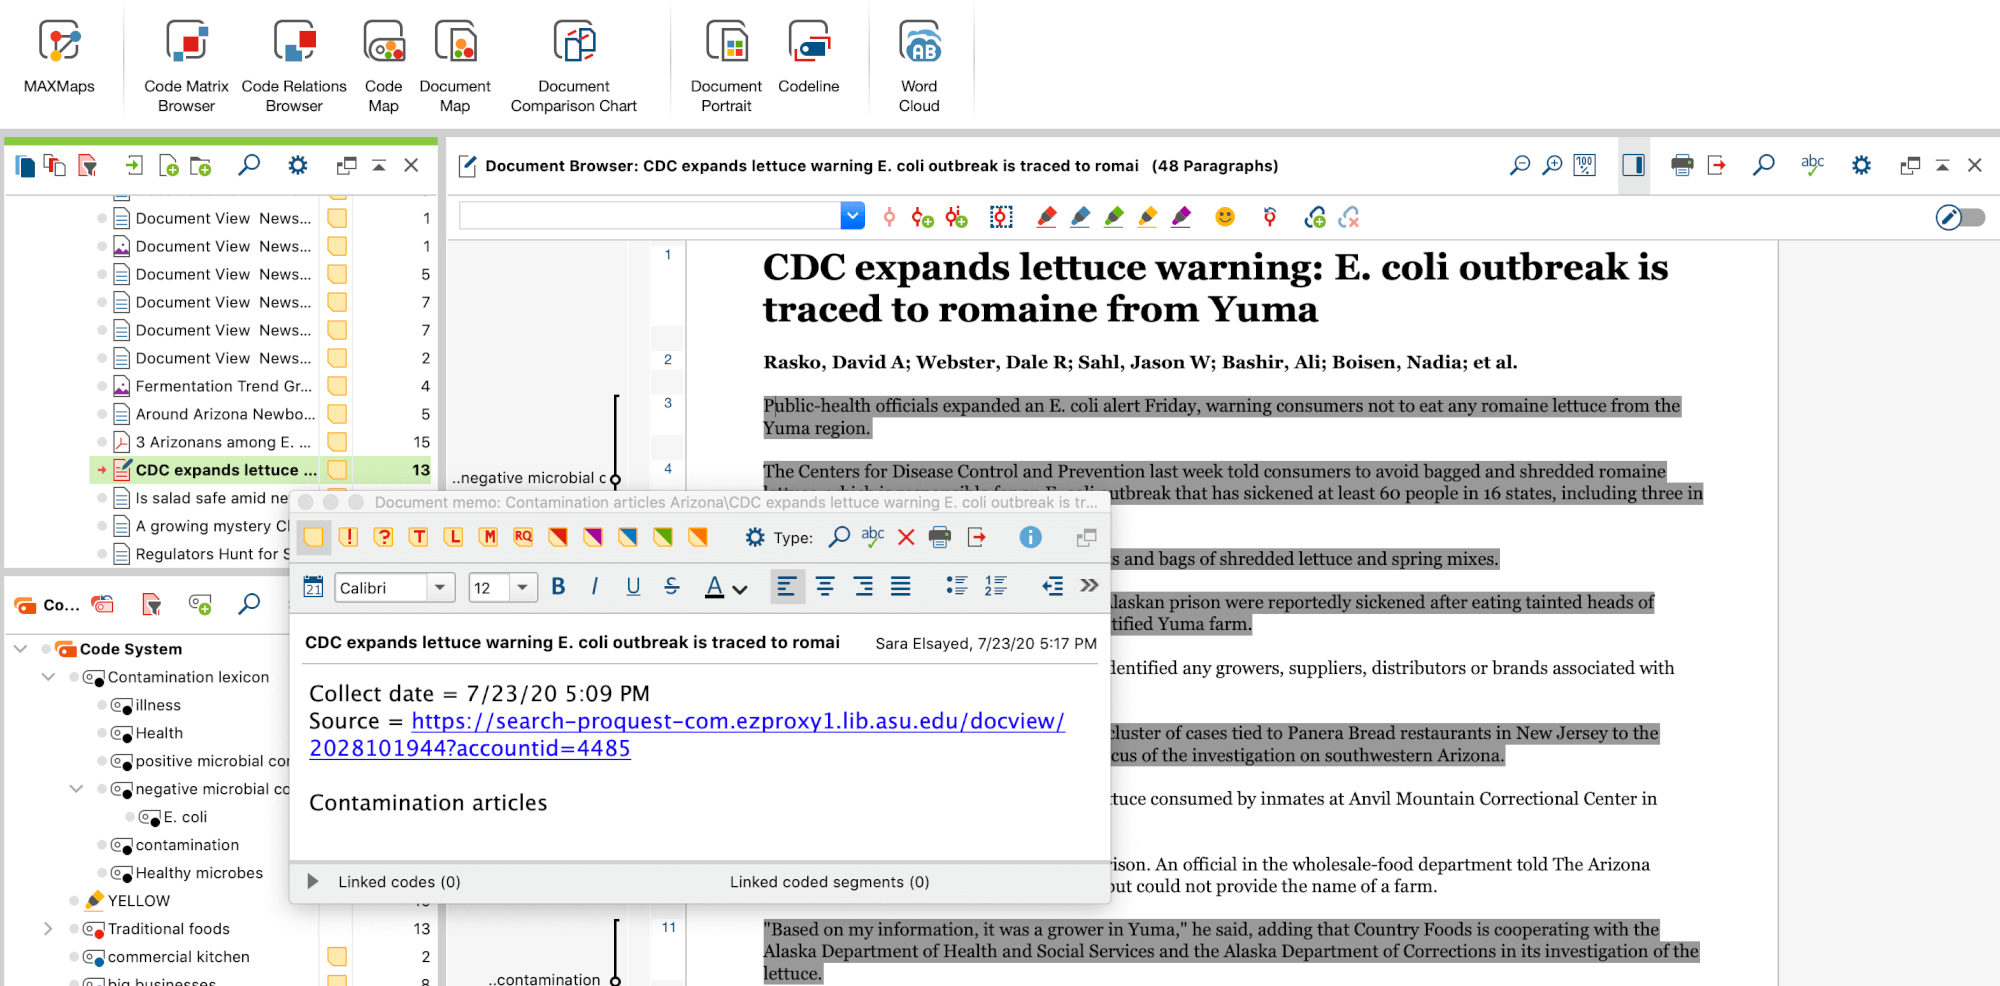Insert date using calendar icon in memo

click(x=313, y=587)
